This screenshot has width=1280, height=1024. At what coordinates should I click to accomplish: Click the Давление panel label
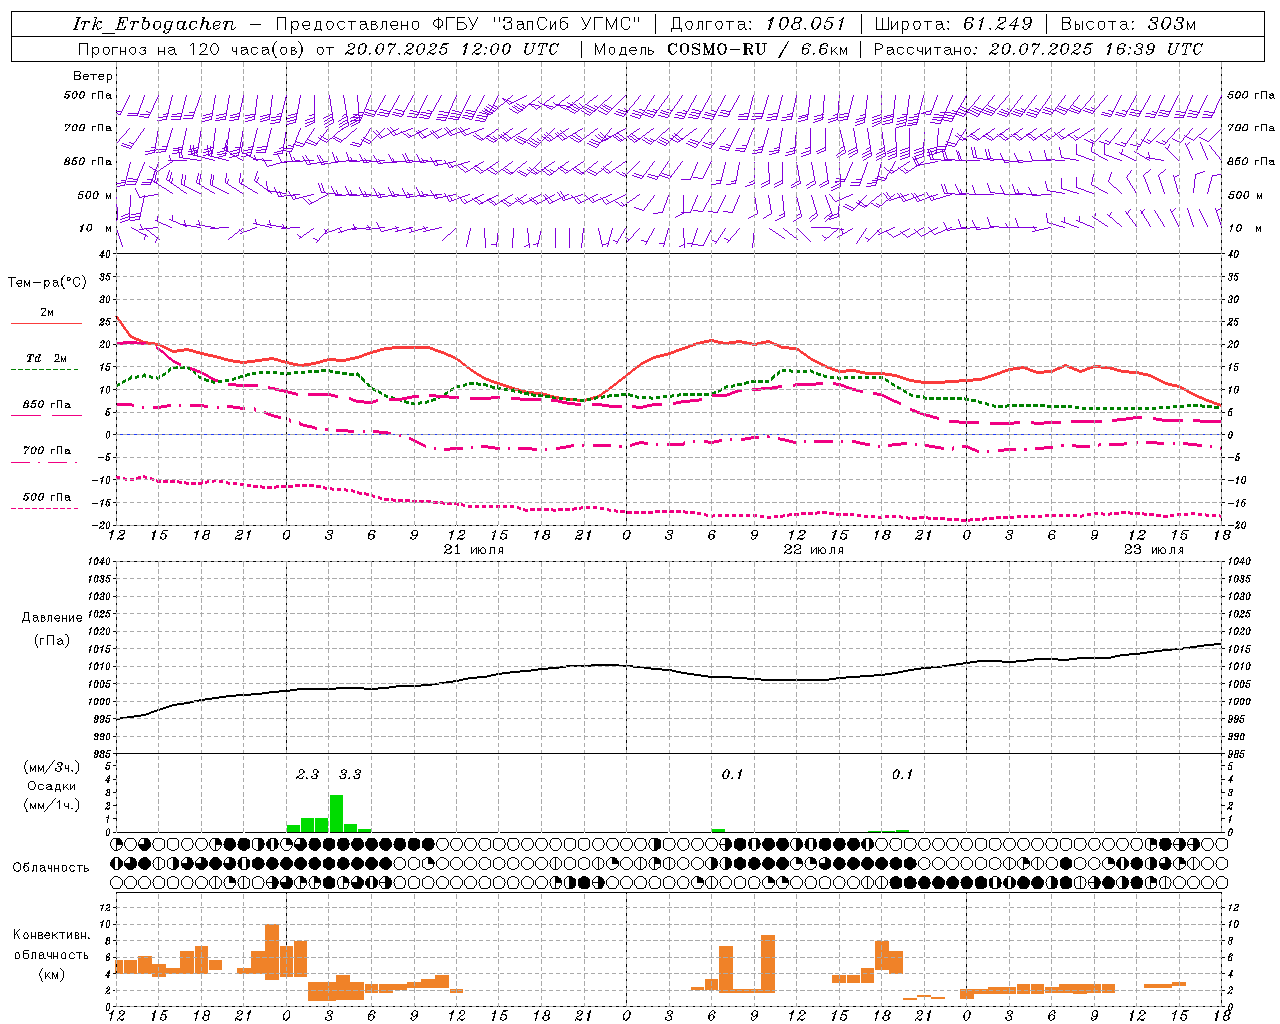tap(52, 618)
